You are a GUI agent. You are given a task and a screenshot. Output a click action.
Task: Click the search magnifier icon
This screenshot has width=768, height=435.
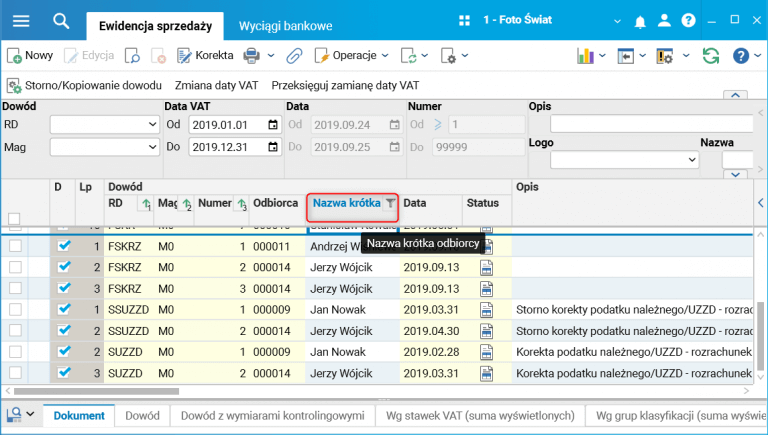pyautogui.click(x=61, y=21)
